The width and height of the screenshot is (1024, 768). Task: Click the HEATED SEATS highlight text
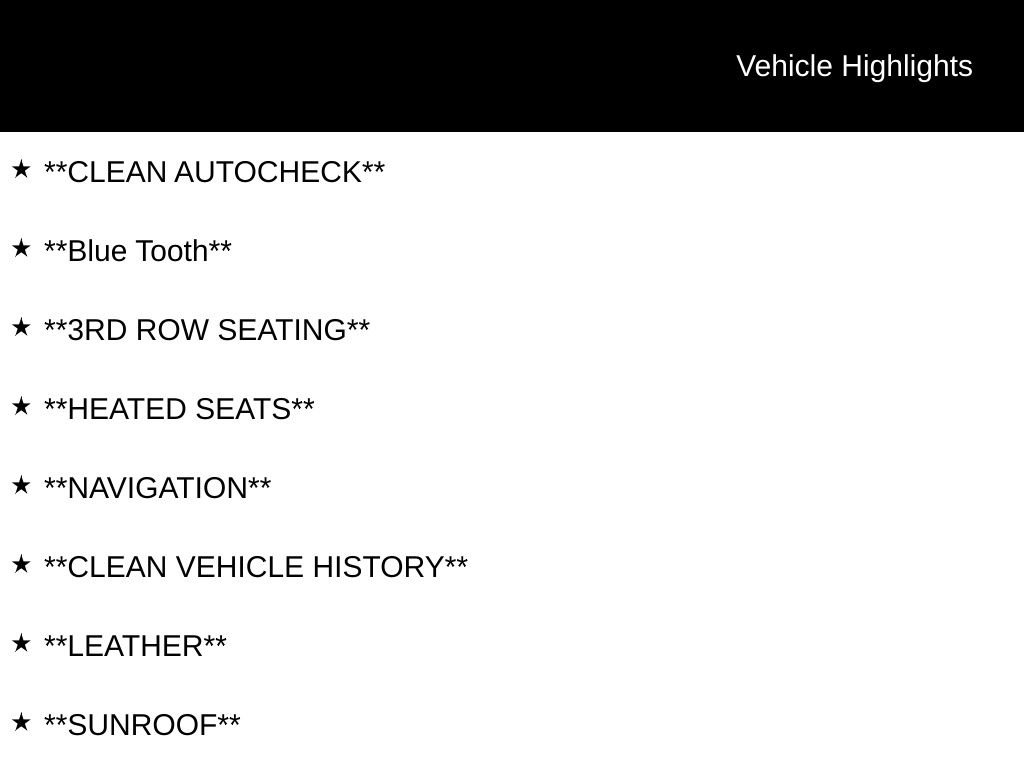pos(179,409)
